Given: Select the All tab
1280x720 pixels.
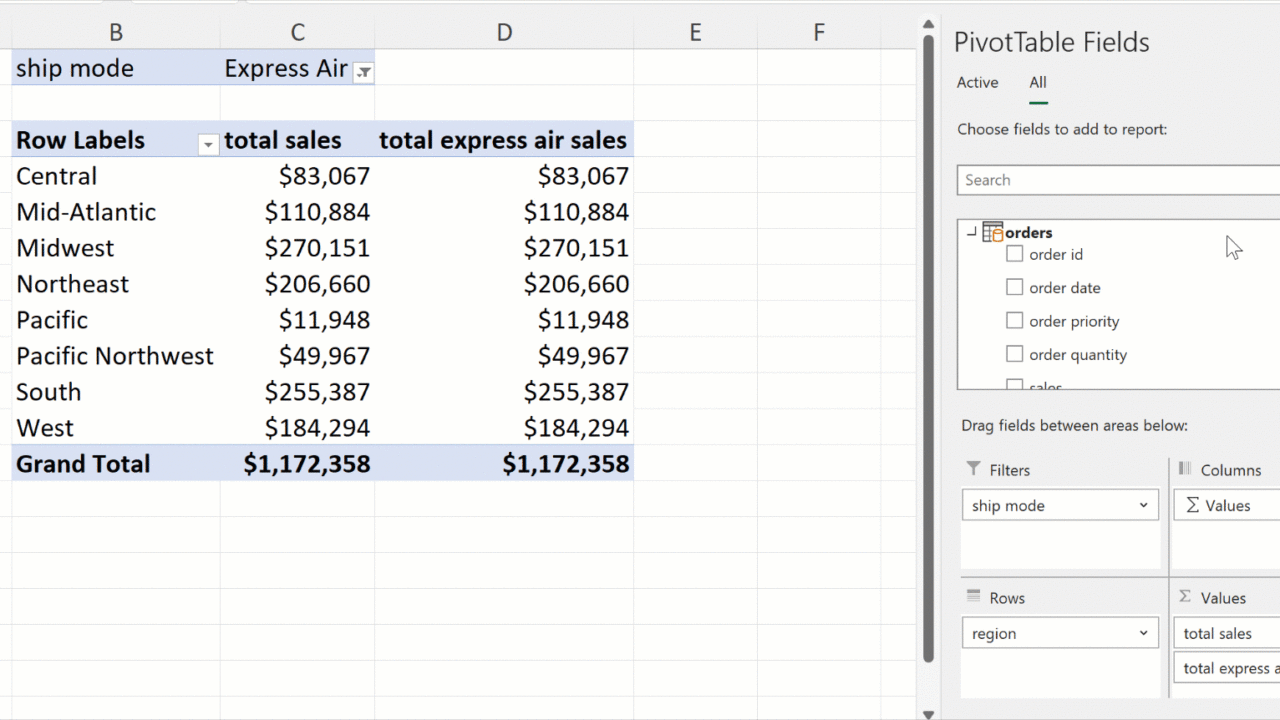Looking at the screenshot, I should point(1038,83).
